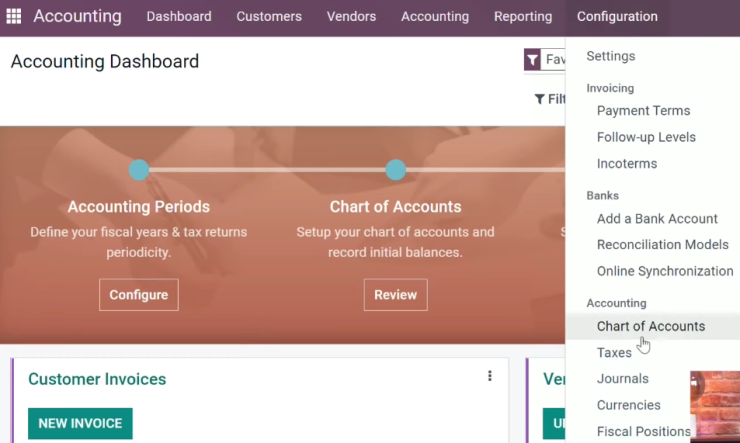Open Customer Invoices three-dot menu
The height and width of the screenshot is (443, 740).
point(490,376)
